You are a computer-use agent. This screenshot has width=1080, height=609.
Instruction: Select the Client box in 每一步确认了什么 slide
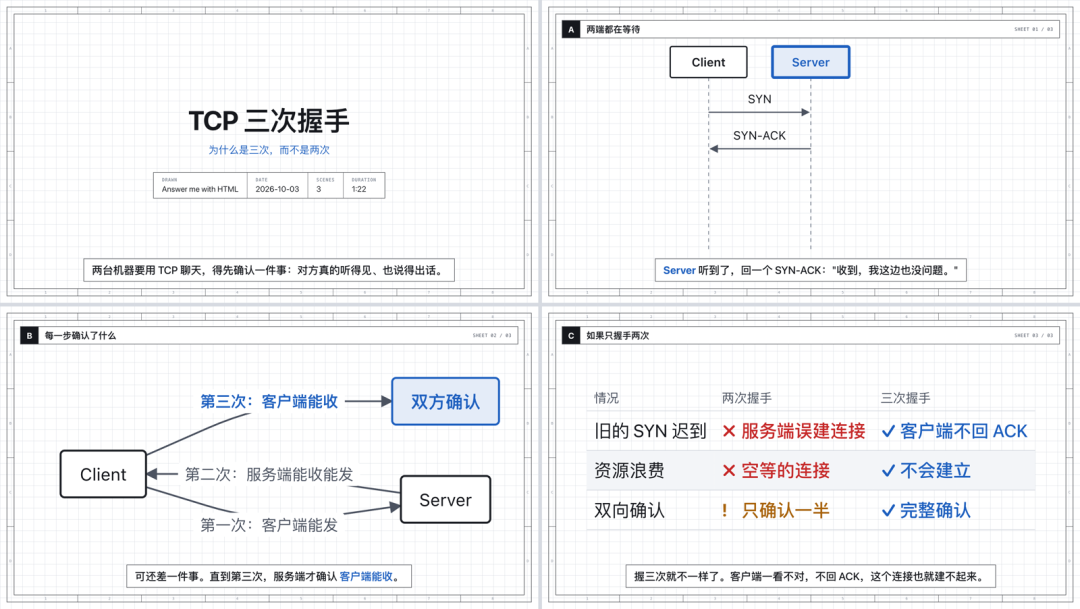(103, 474)
